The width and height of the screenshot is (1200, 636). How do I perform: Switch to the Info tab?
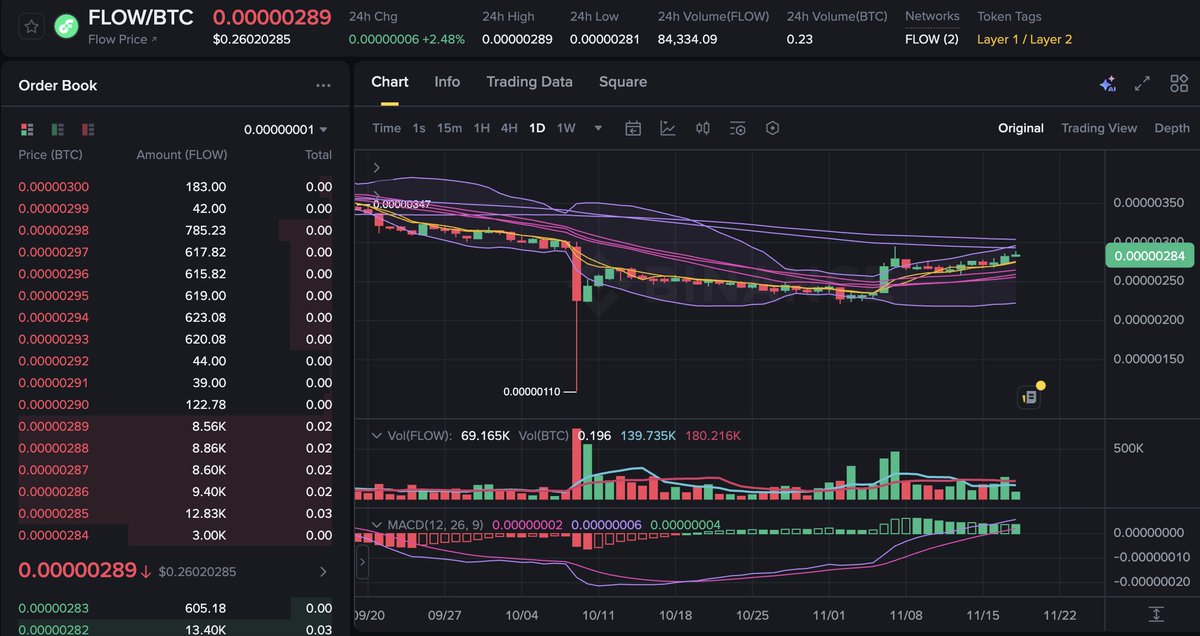coord(447,82)
